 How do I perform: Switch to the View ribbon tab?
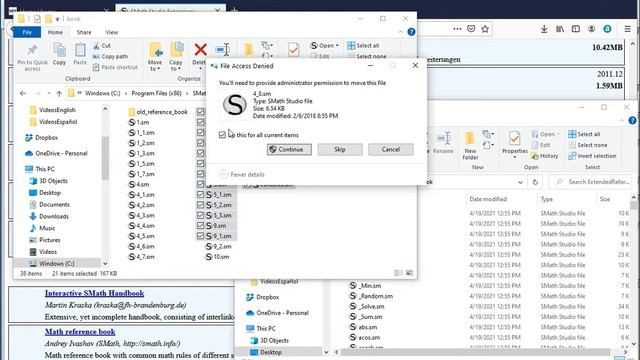111,32
